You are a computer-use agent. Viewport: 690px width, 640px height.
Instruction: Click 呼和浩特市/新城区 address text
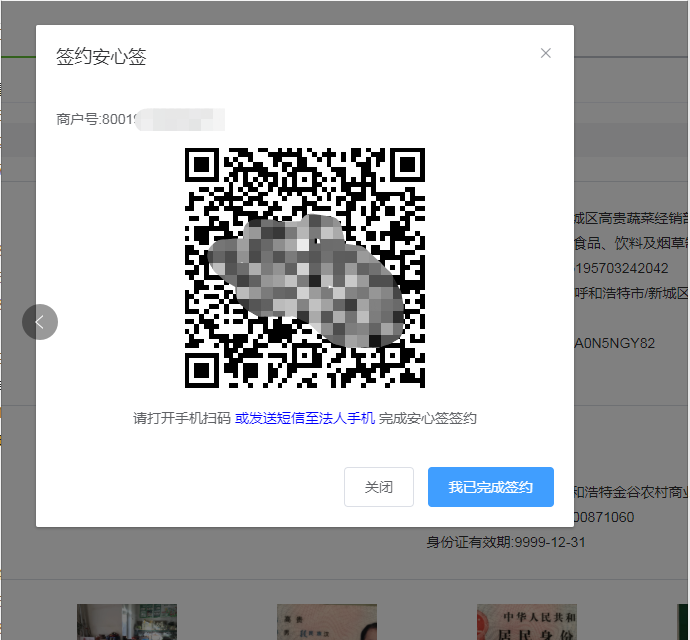631,293
